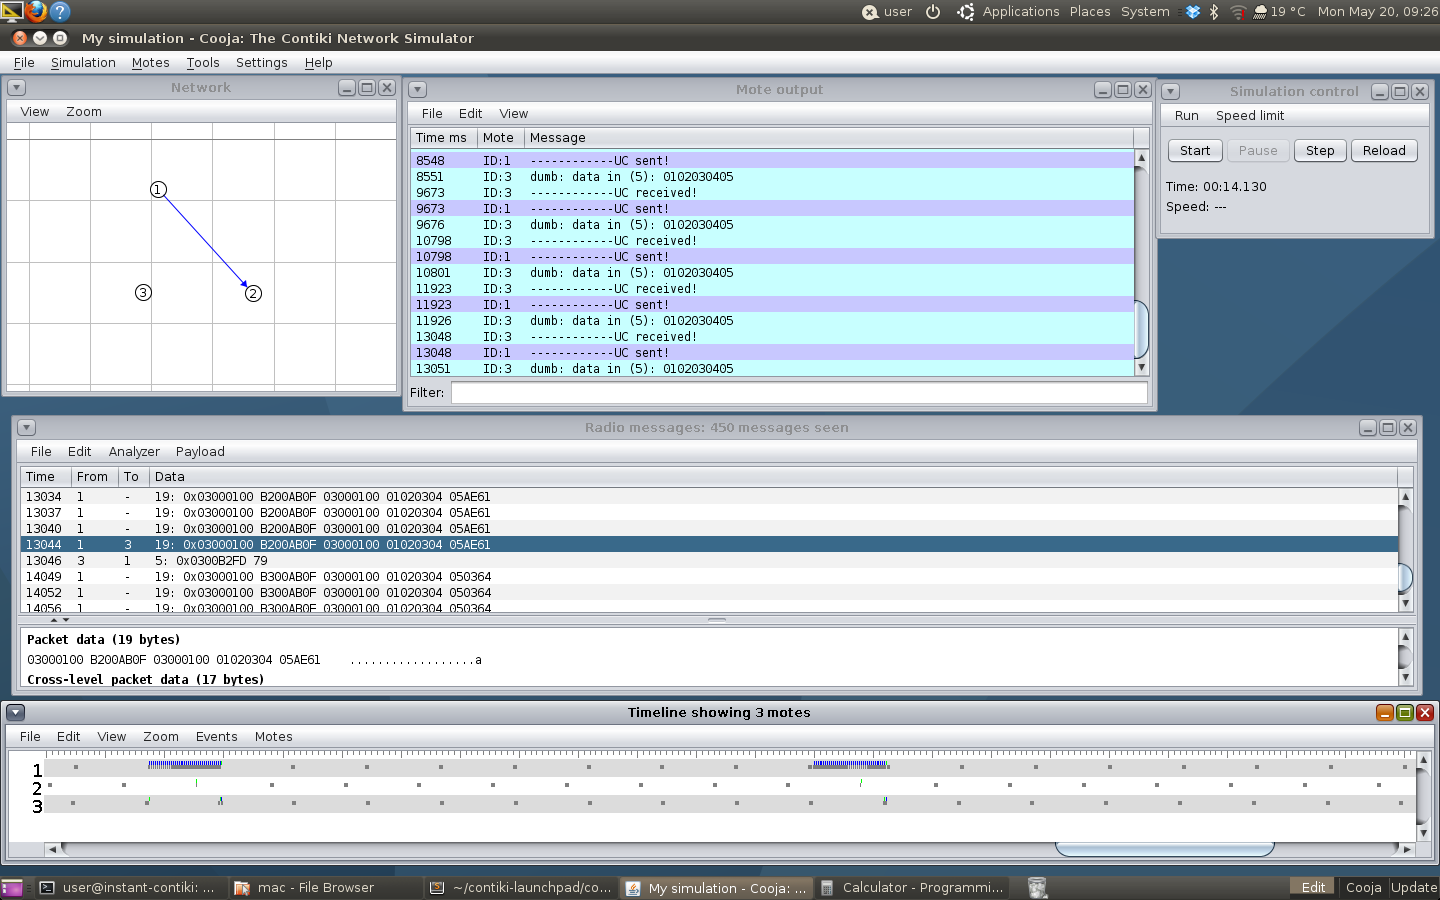Open the Places menu in top panel
Screen dimensions: 1440x900
[x=1090, y=12]
